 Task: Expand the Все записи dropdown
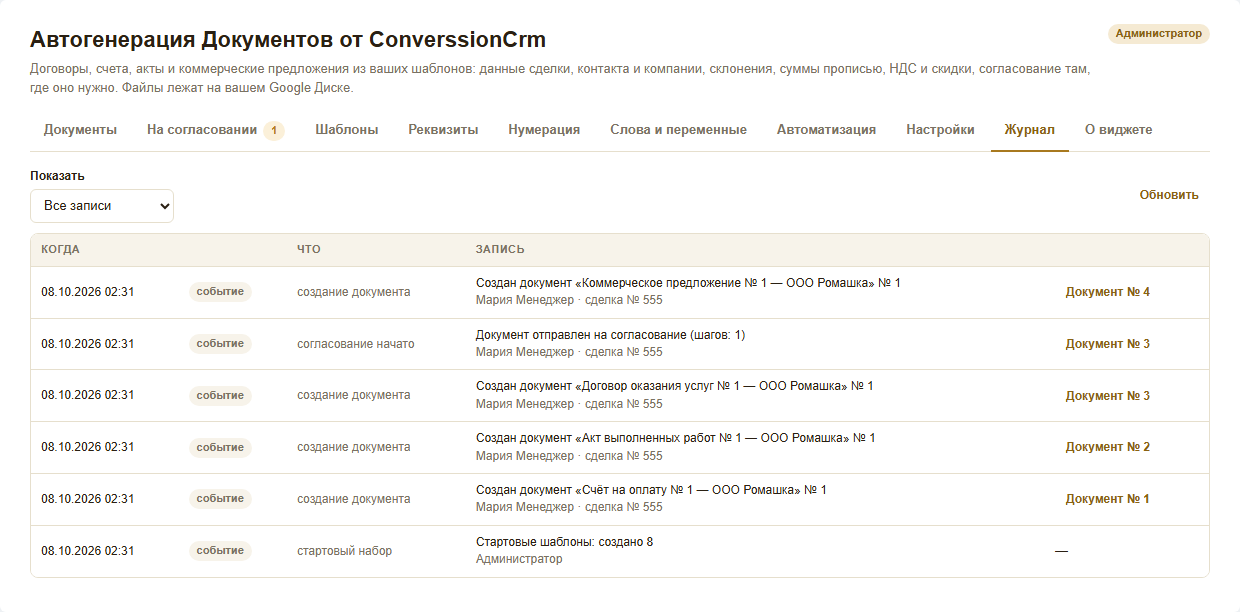click(x=102, y=206)
